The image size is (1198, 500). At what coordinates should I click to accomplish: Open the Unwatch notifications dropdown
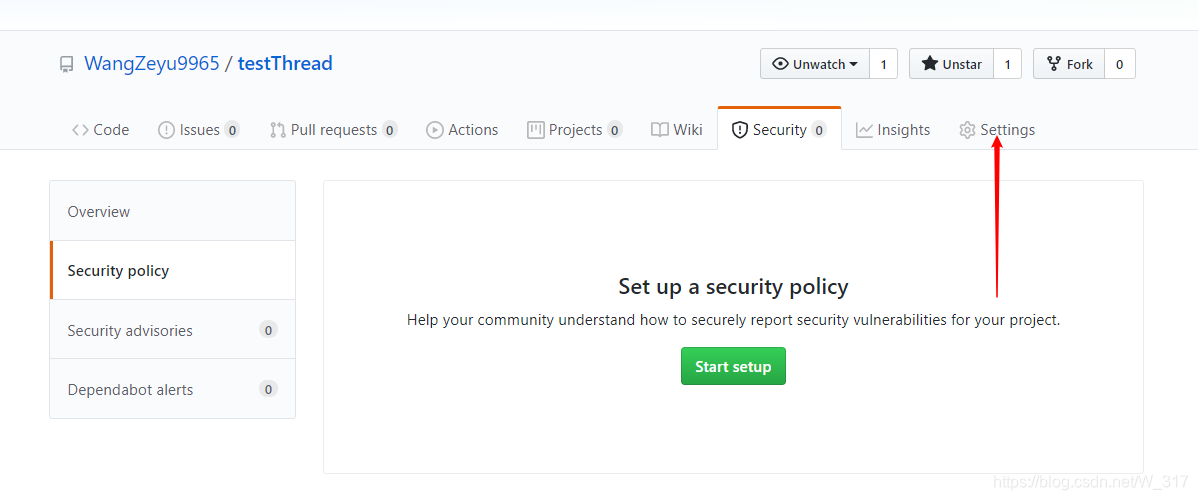point(814,63)
